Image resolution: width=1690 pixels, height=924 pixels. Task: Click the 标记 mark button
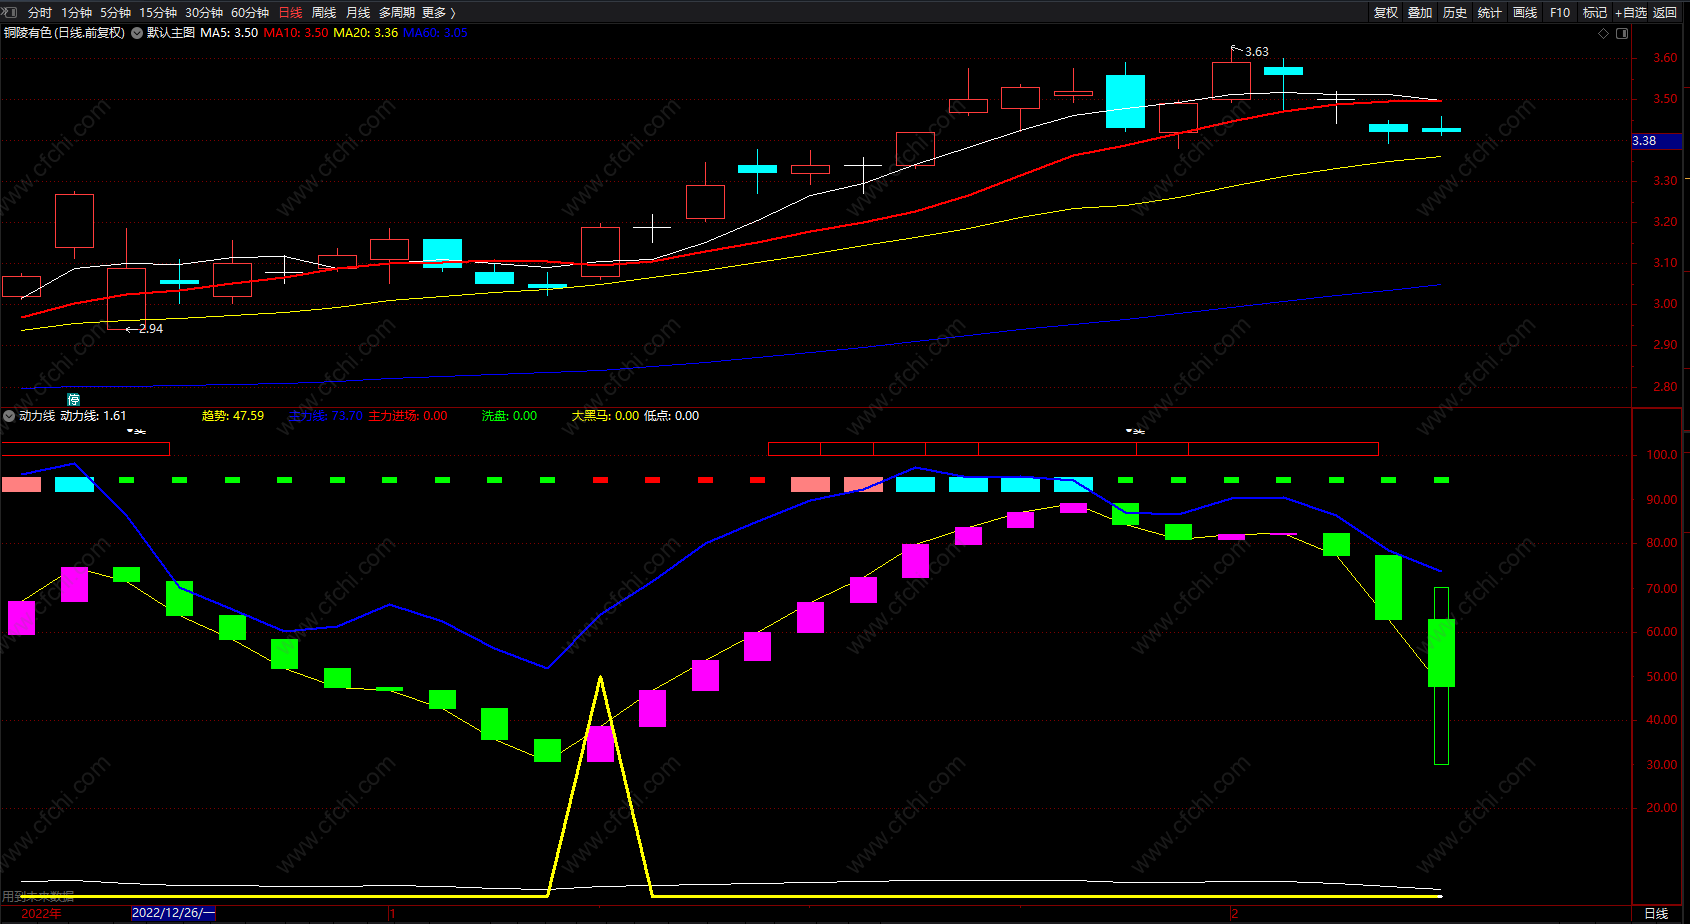coord(1595,13)
